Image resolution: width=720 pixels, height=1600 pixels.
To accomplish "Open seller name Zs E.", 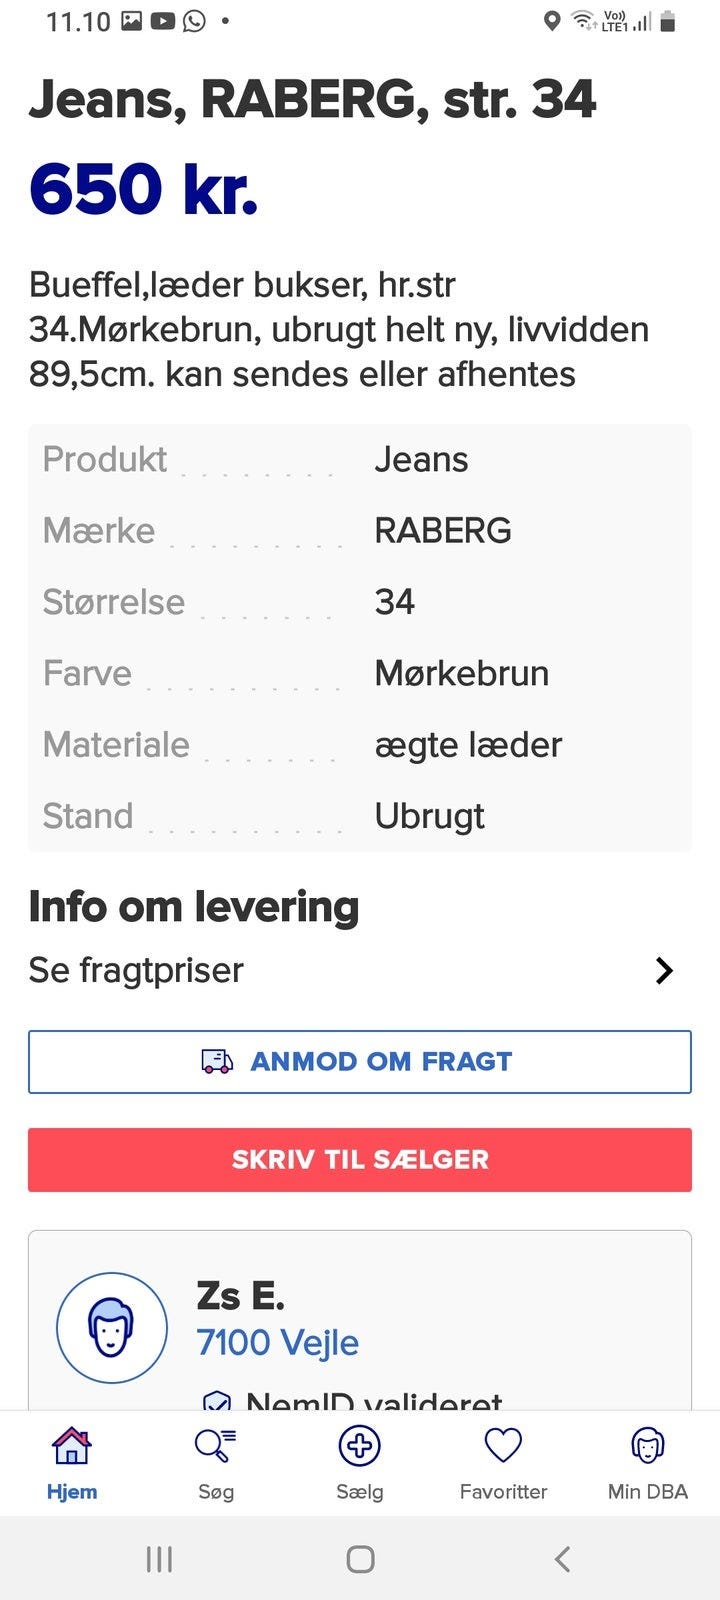I will tap(241, 1296).
